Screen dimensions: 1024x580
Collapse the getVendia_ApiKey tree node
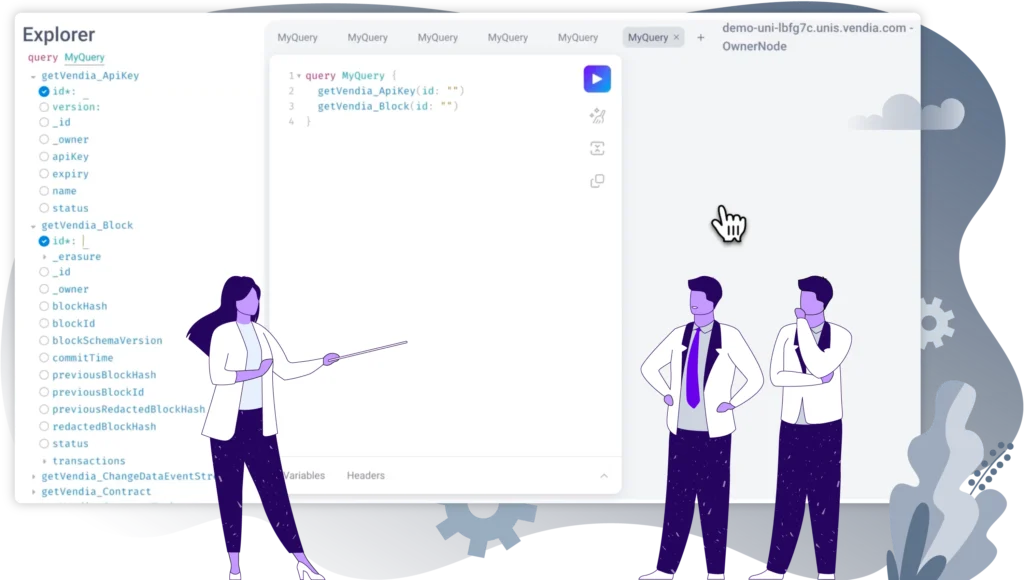pyautogui.click(x=33, y=76)
